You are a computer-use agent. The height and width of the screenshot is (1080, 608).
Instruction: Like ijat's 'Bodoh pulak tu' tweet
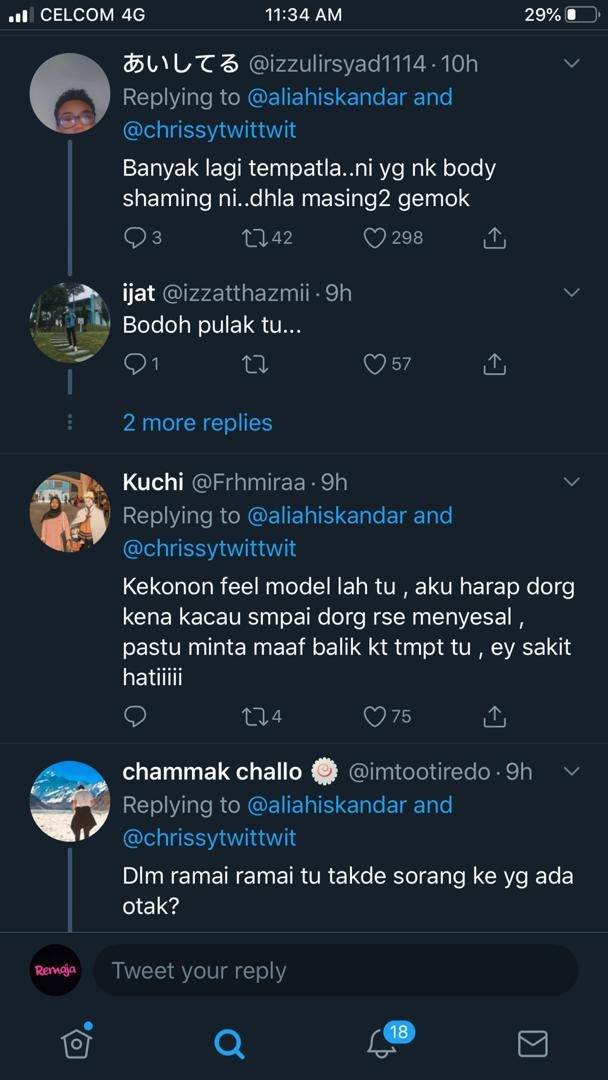(375, 365)
